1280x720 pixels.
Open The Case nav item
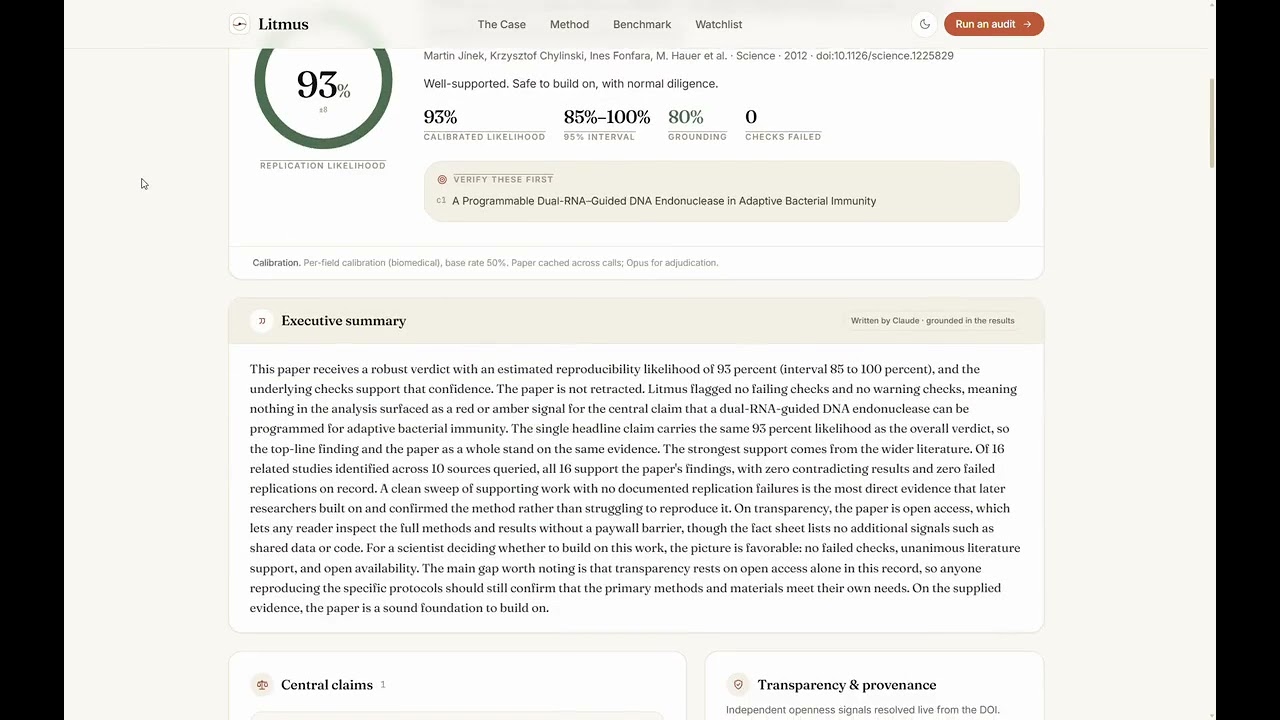click(x=501, y=24)
